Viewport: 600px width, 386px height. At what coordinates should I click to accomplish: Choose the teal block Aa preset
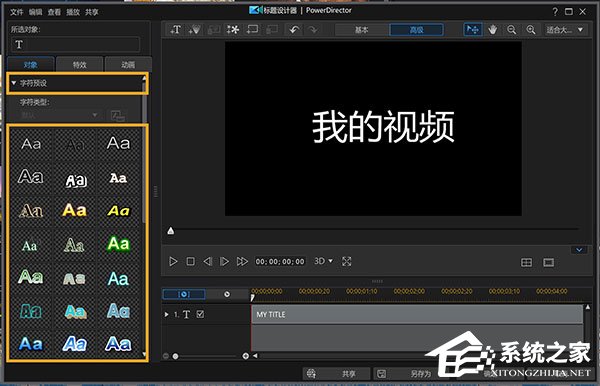(x=31, y=311)
